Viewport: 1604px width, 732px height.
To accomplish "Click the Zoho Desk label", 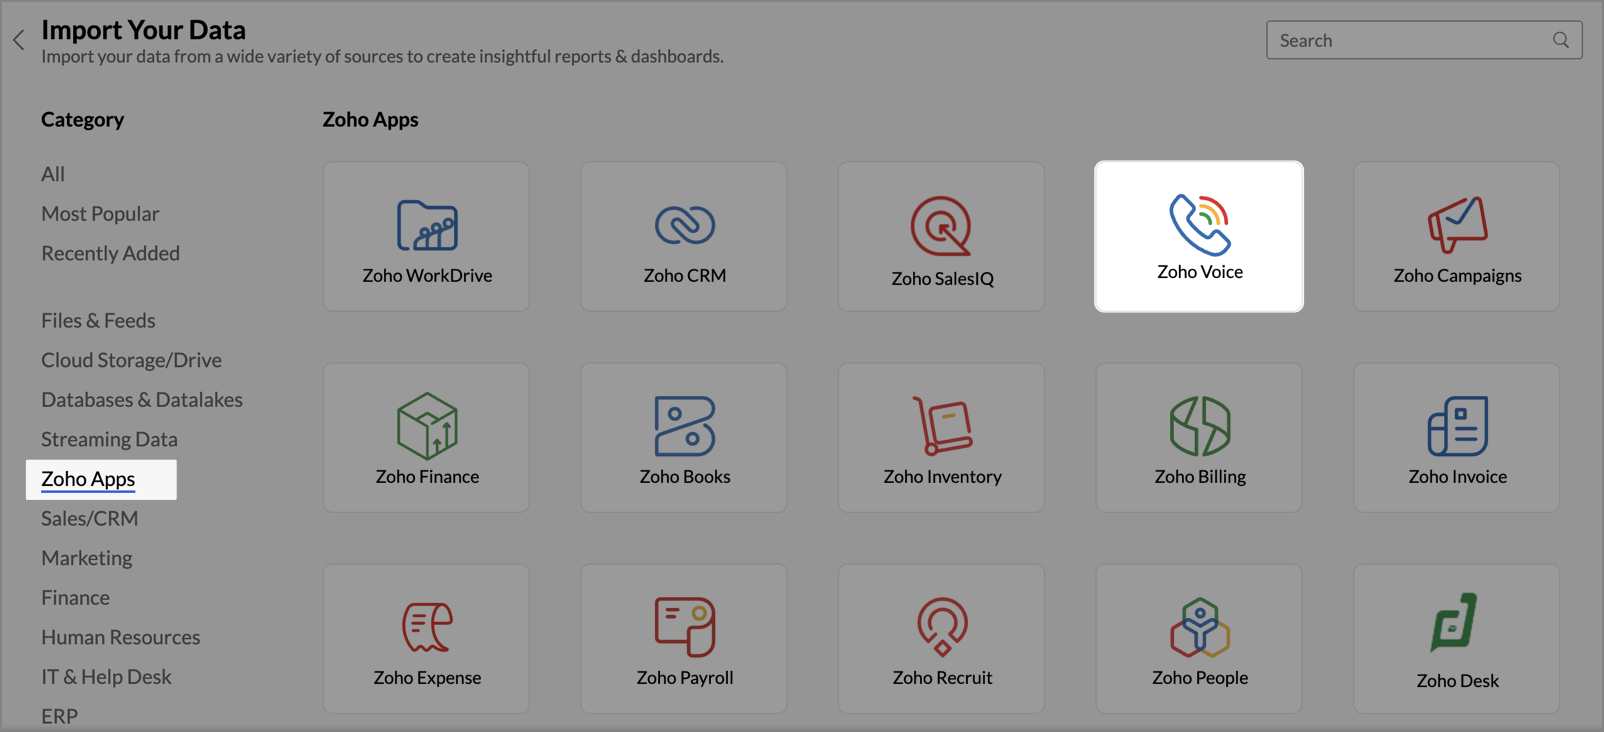I will tap(1457, 680).
